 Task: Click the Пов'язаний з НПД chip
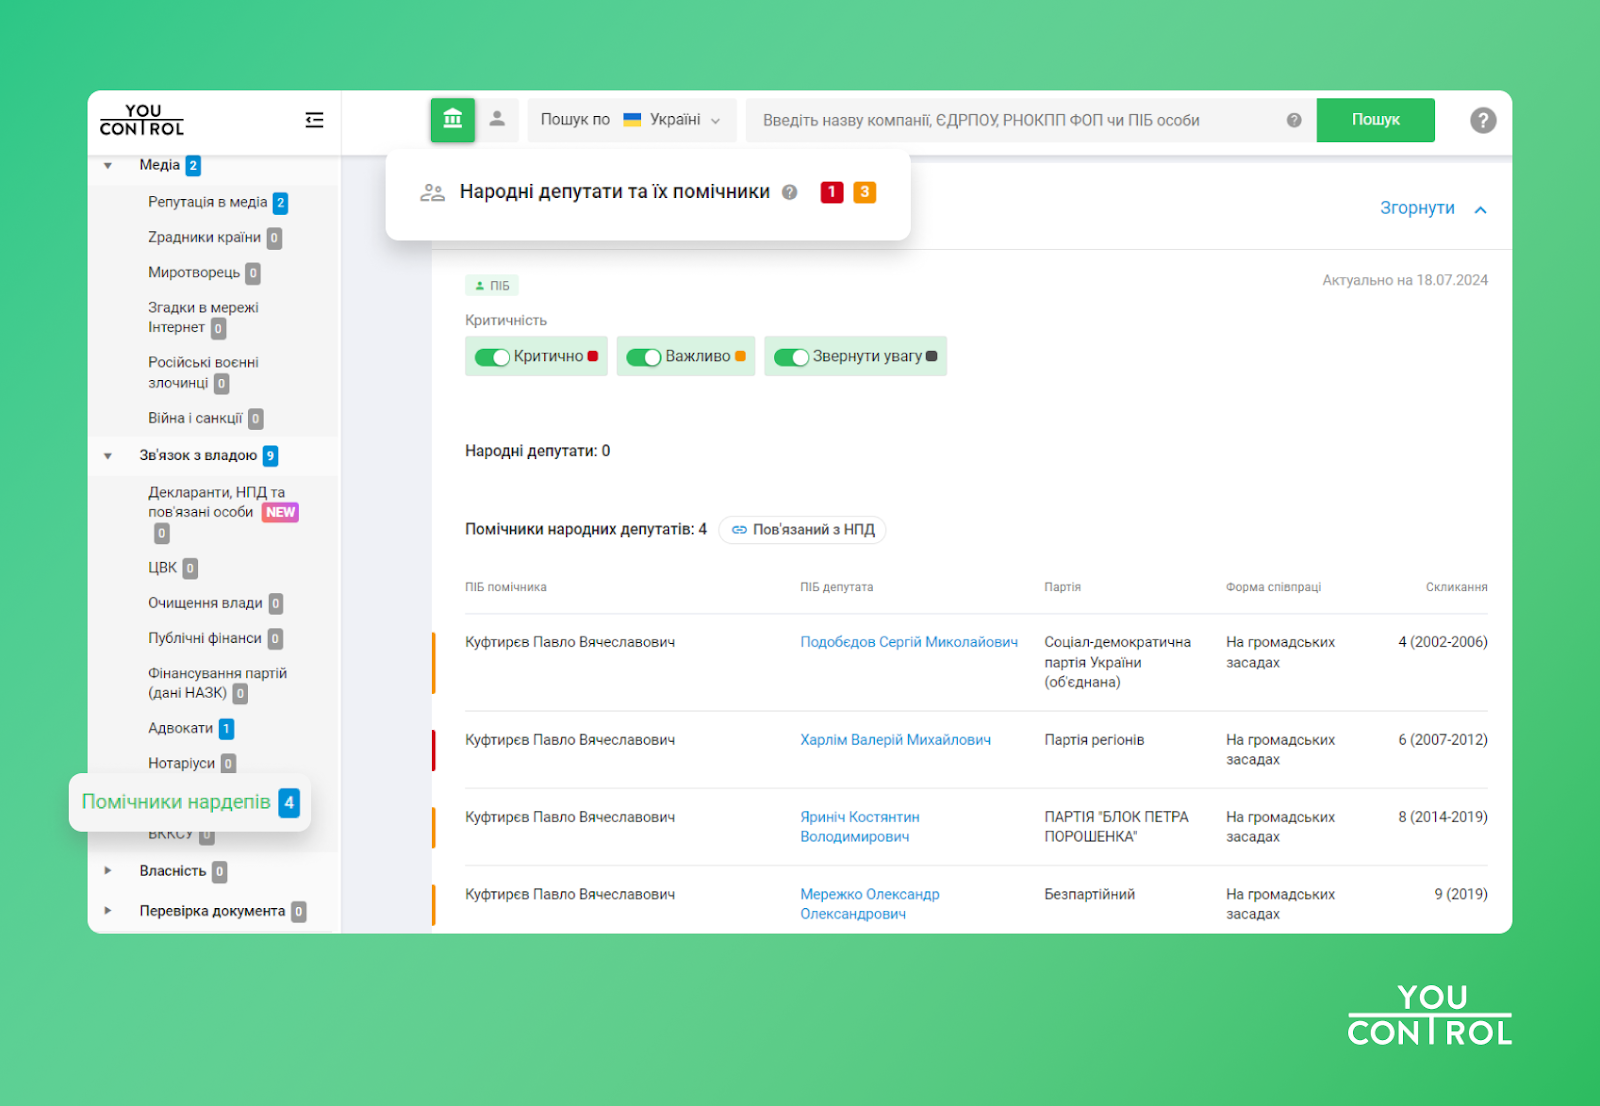(802, 530)
